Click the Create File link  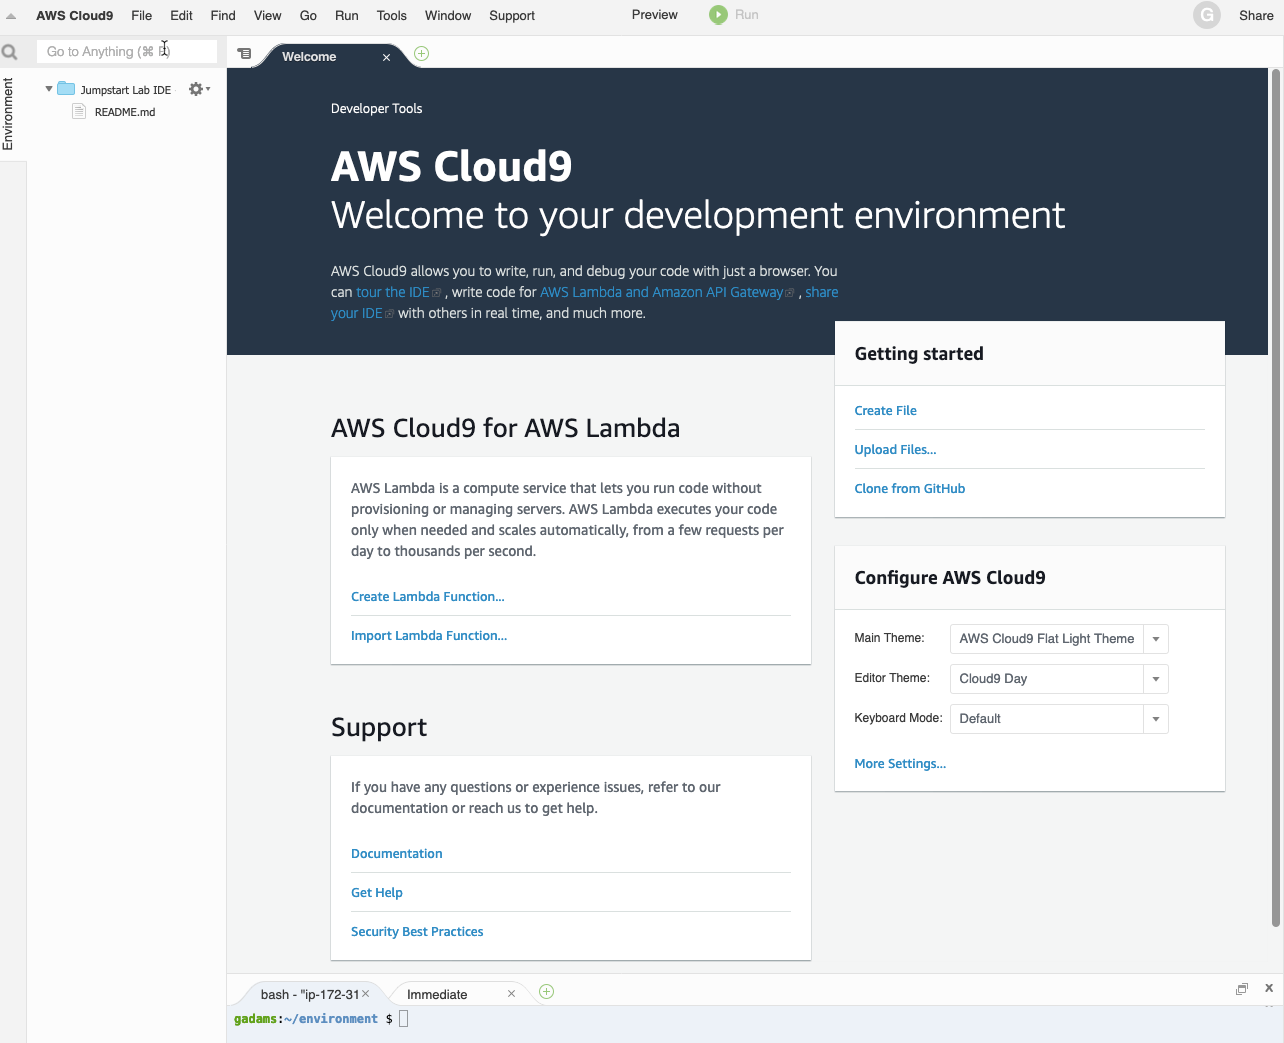click(x=886, y=411)
